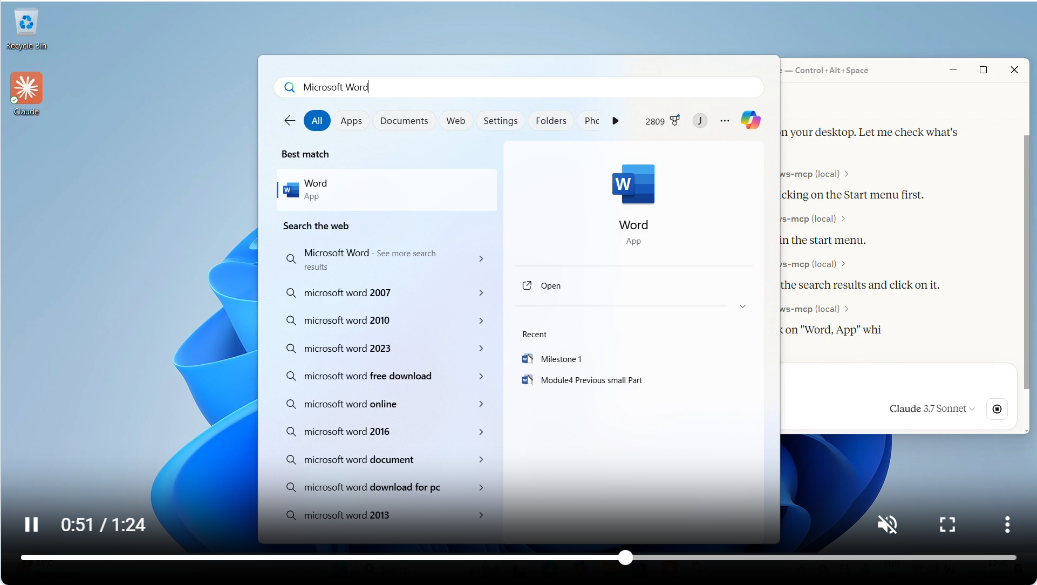Pause the video playback

click(x=31, y=524)
